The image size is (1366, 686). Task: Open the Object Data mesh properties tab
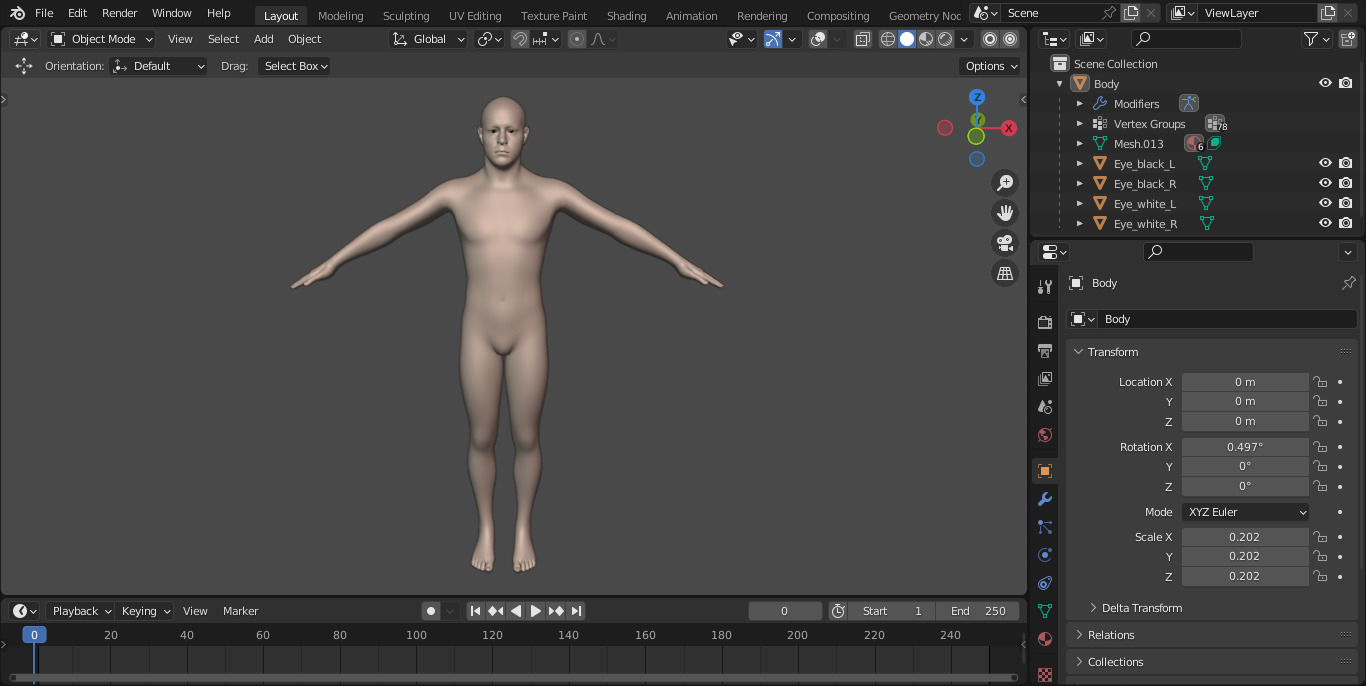click(x=1045, y=611)
